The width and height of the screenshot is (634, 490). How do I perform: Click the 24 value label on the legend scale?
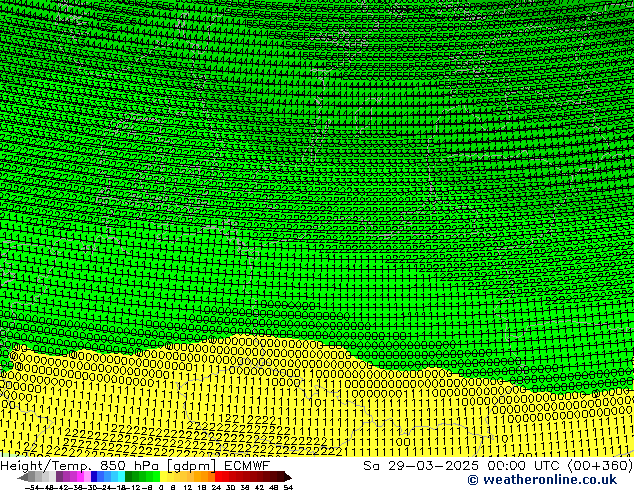pos(216,487)
